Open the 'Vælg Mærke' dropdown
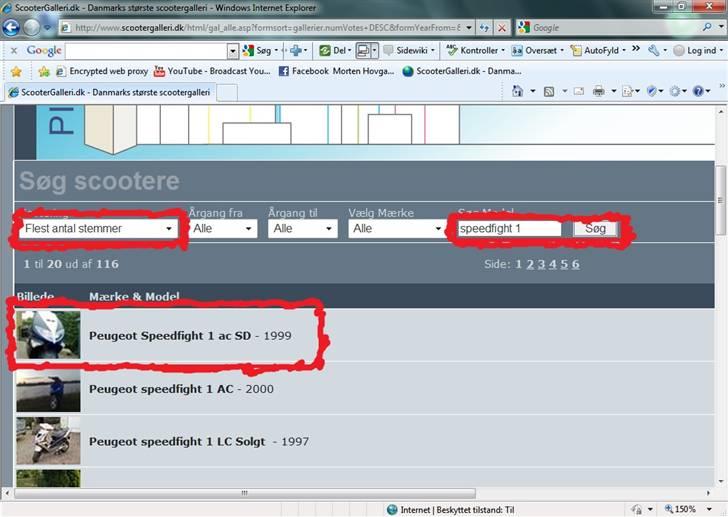 click(396, 229)
